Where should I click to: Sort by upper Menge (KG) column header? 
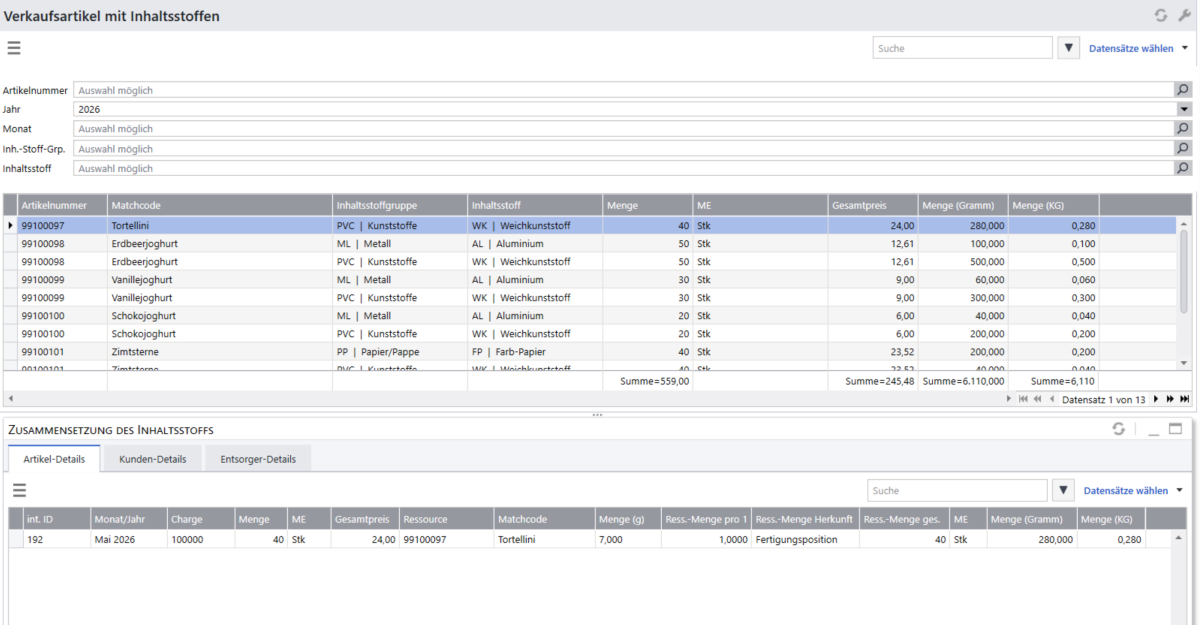1053,204
